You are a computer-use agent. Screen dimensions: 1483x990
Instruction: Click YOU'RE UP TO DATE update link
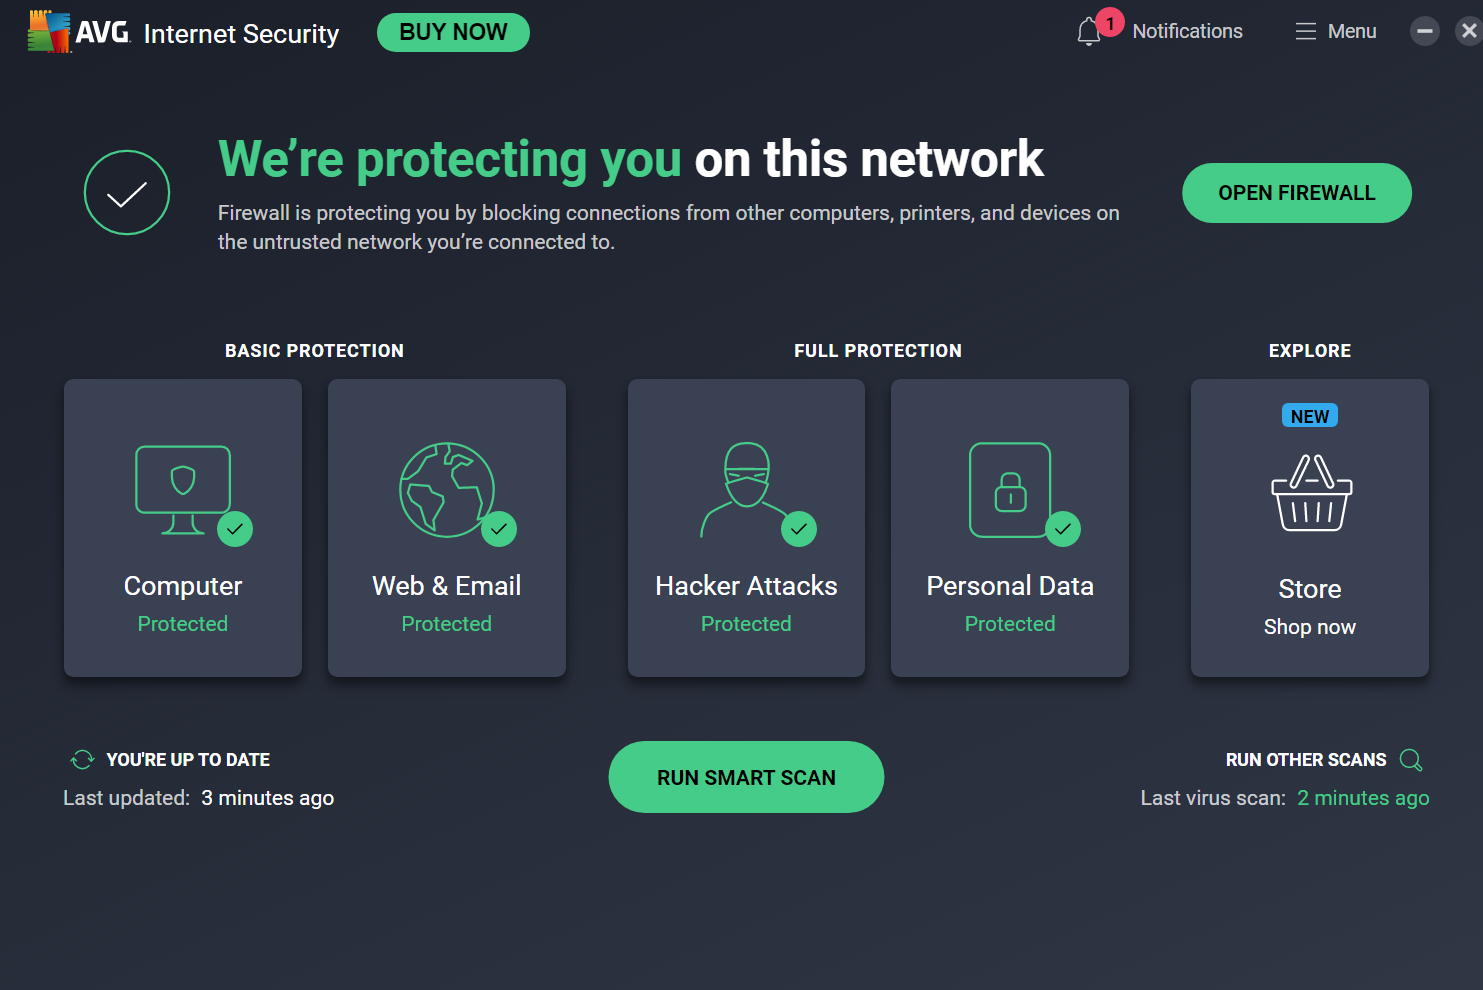pyautogui.click(x=188, y=760)
